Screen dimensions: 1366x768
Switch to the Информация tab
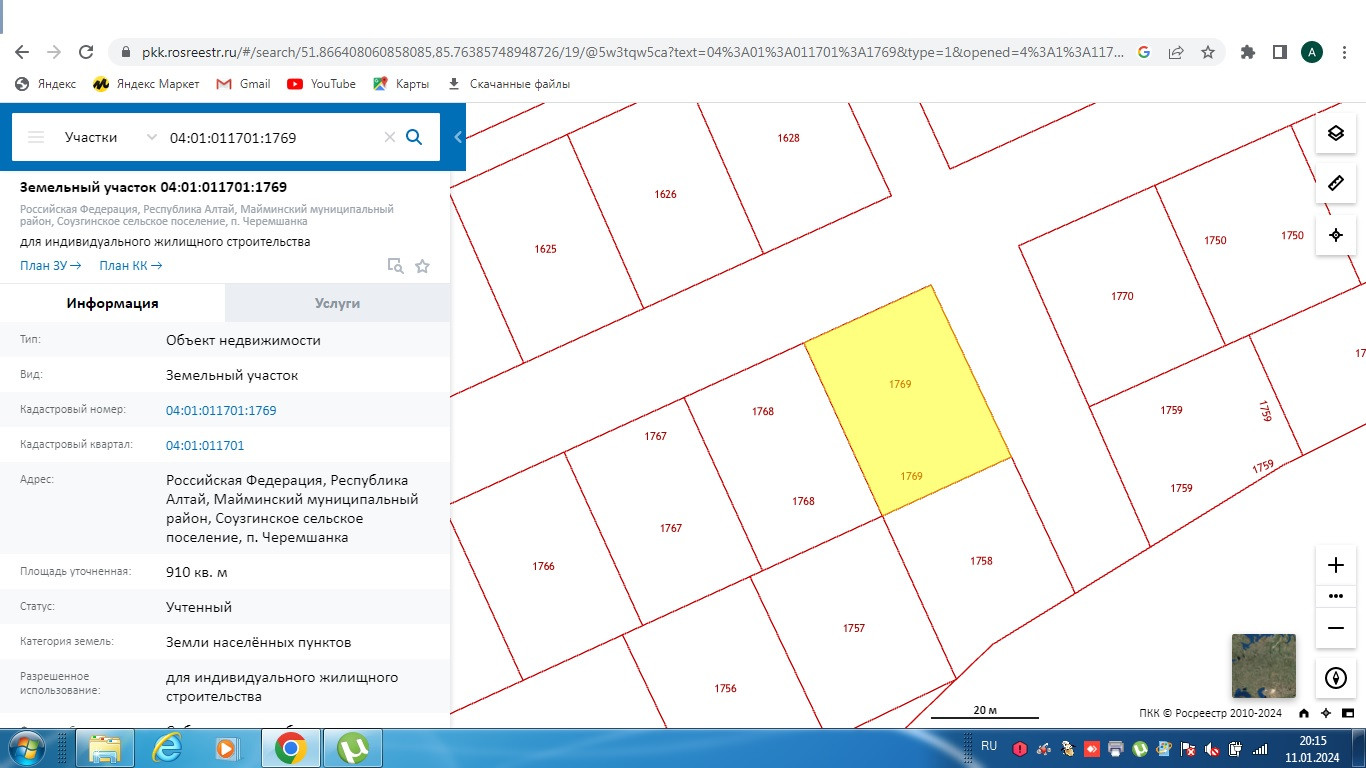coord(113,303)
